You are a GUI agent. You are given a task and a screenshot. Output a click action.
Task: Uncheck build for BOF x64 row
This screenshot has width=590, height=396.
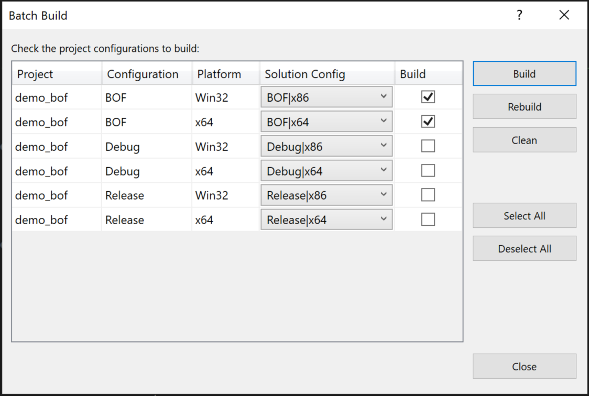(428, 122)
